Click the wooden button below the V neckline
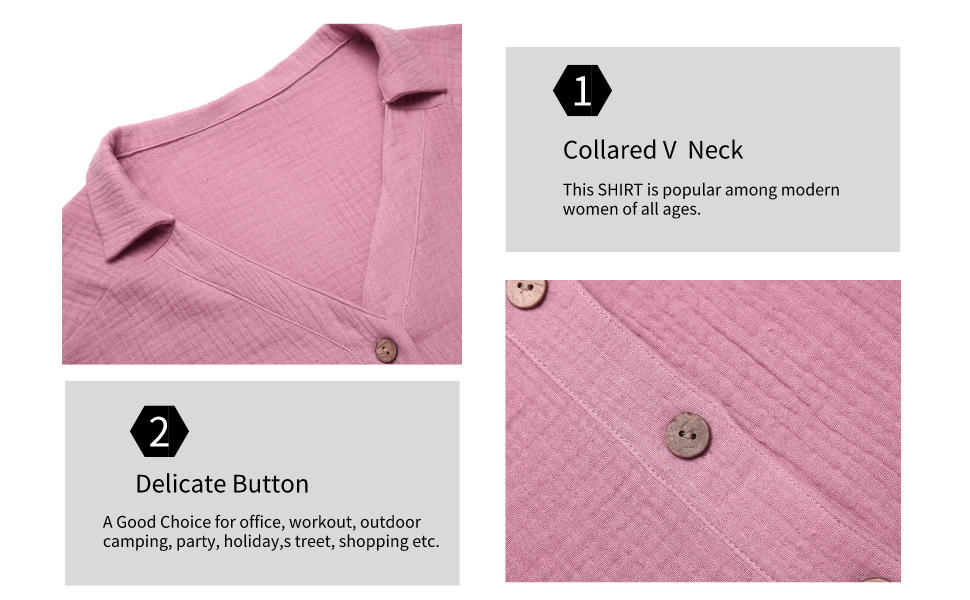This screenshot has height=600, width=970. tap(386, 350)
